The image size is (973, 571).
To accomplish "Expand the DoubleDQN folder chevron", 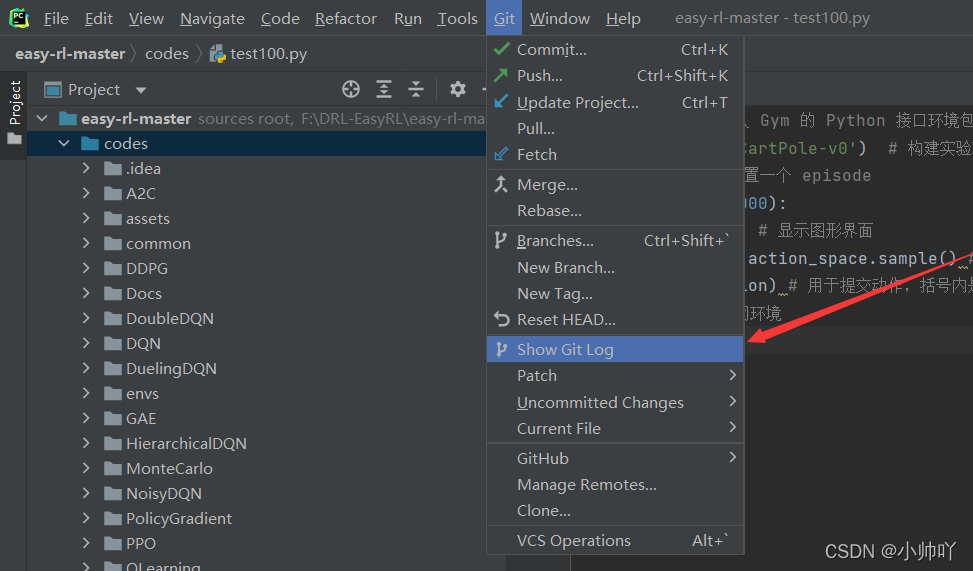I will [x=86, y=318].
